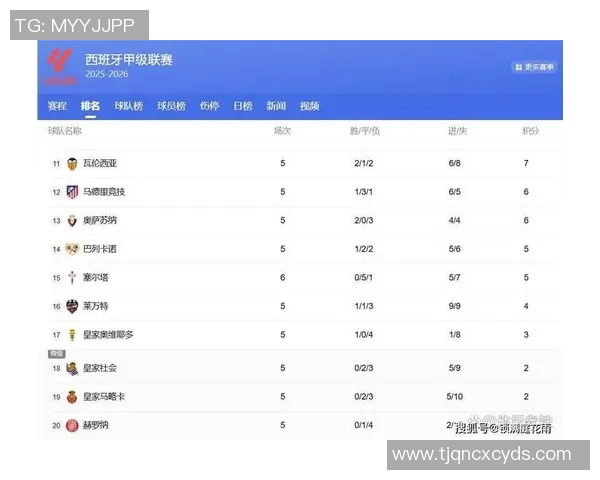The height and width of the screenshot is (480, 600).
Task: Click 4/4 goals in 奥萨苏纳 row
Action: (x=455, y=220)
